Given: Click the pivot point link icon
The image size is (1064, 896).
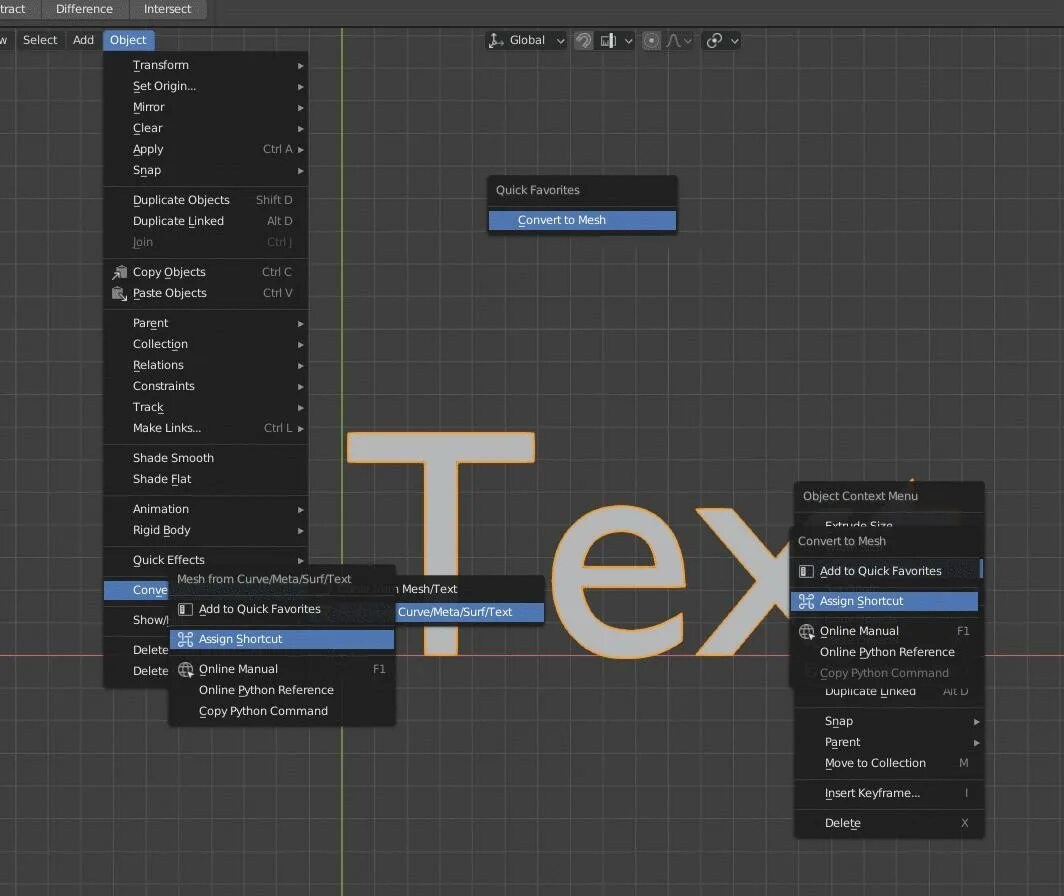Looking at the screenshot, I should (714, 41).
